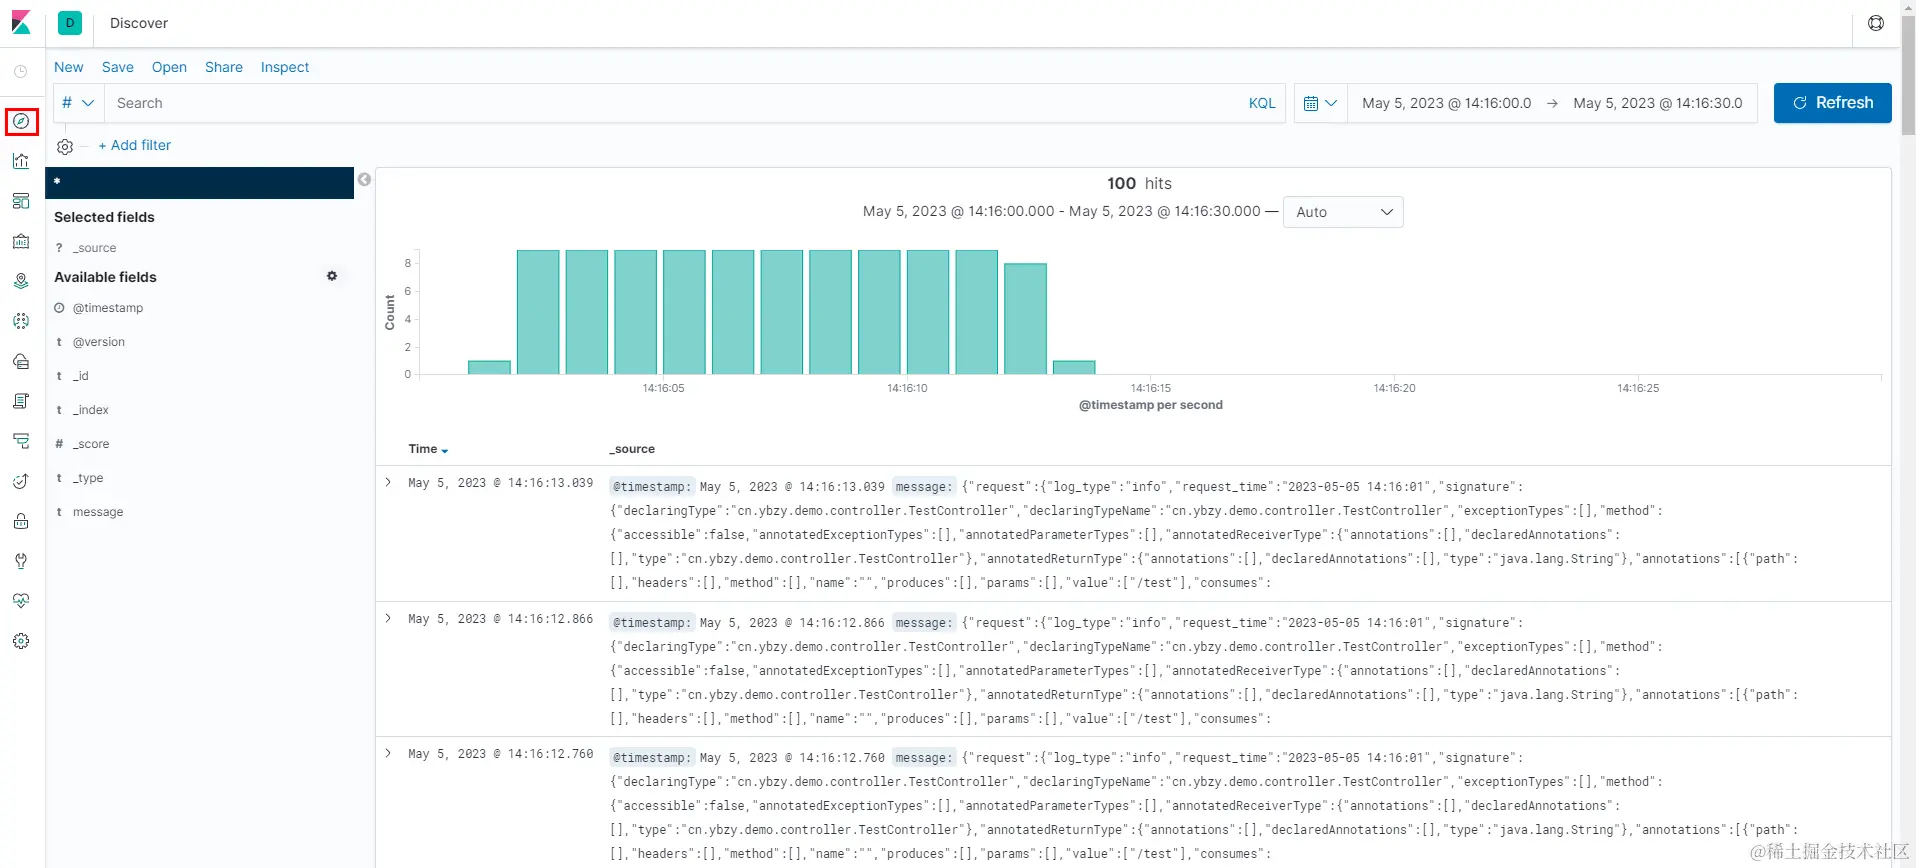Open Management gear icon in sidebar
This screenshot has height=868, width=1916.
(x=21, y=641)
